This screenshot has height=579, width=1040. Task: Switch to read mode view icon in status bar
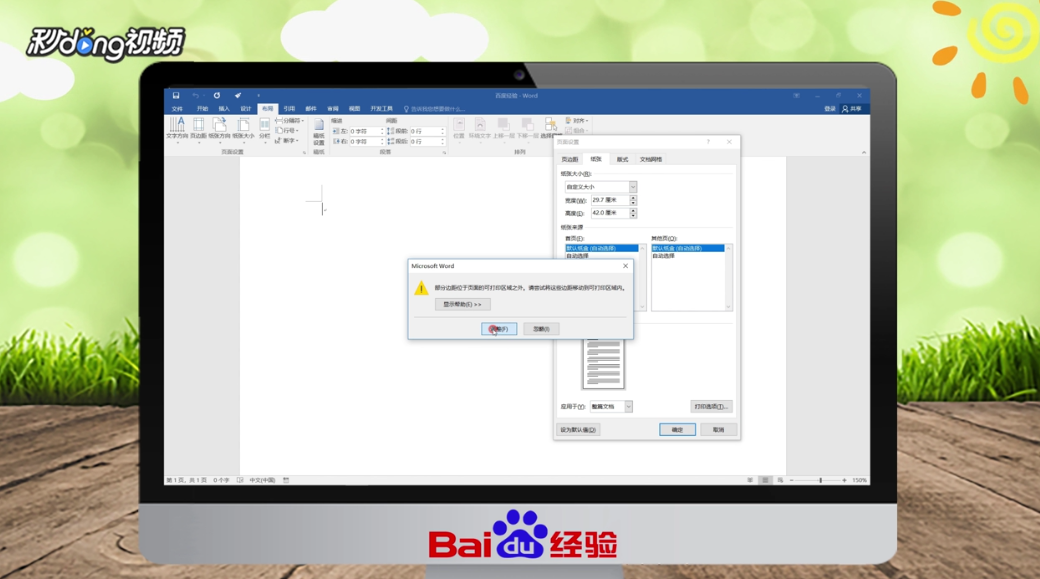(750, 480)
